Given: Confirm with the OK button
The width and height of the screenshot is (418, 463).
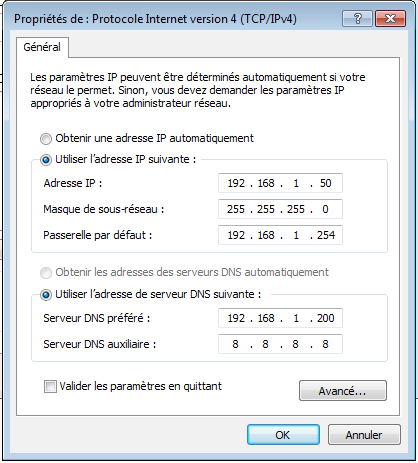Looking at the screenshot, I should (283, 435).
